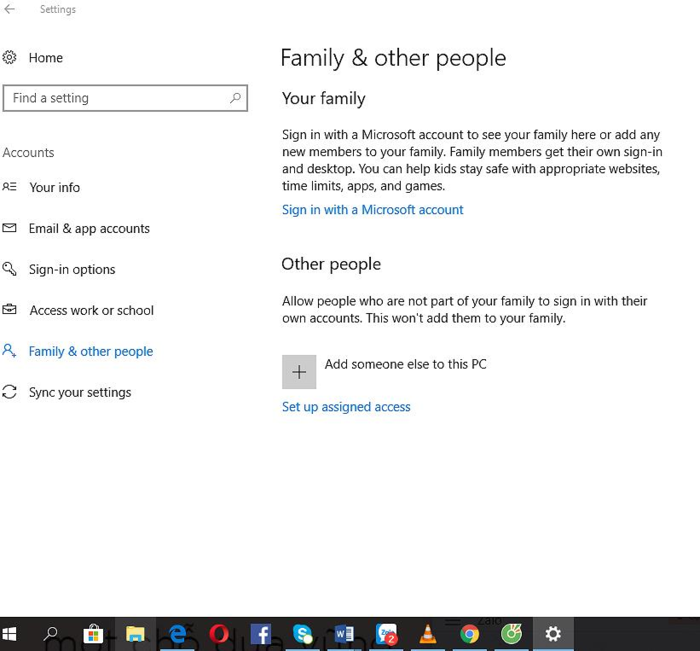The width and height of the screenshot is (700, 651).
Task: Go to Settings Home
Action: coord(45,58)
